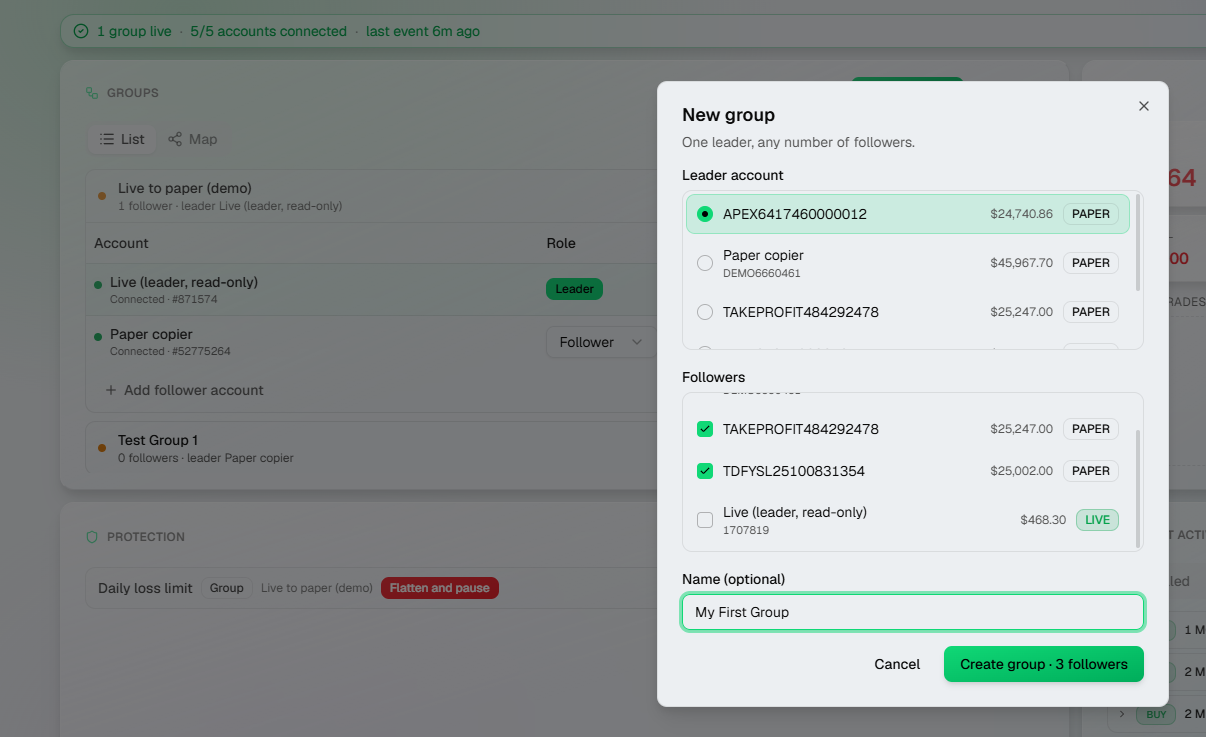The image size is (1206, 737).
Task: Switch to the Map view tab
Action: 192,139
